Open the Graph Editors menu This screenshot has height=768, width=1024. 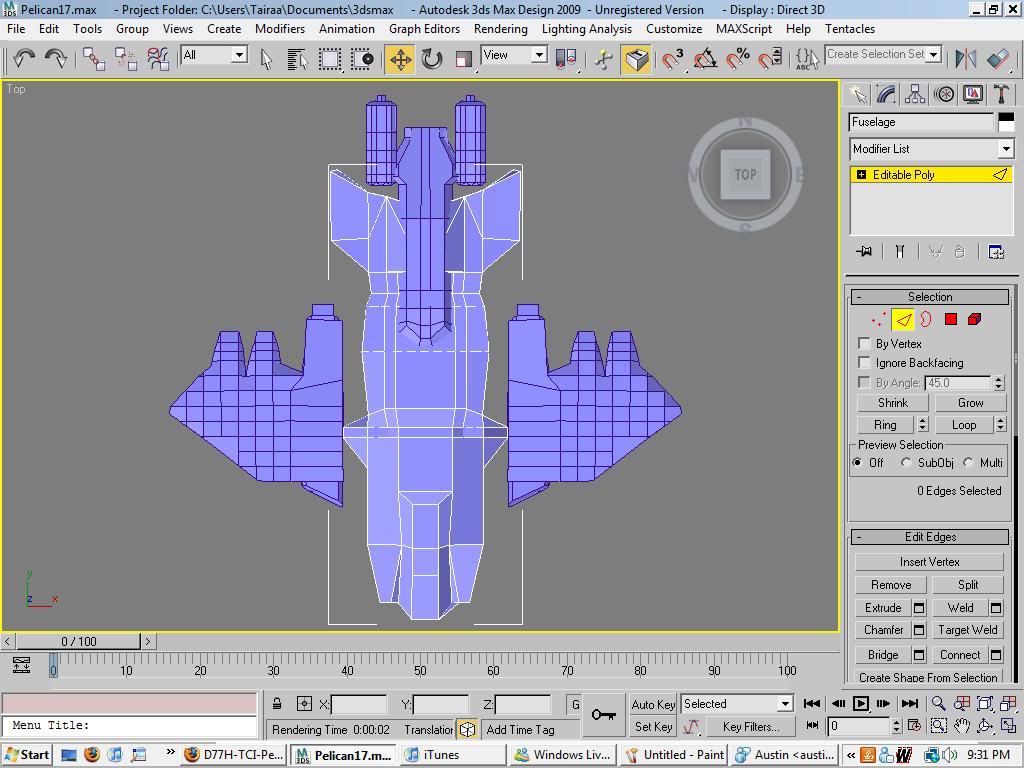tap(424, 29)
